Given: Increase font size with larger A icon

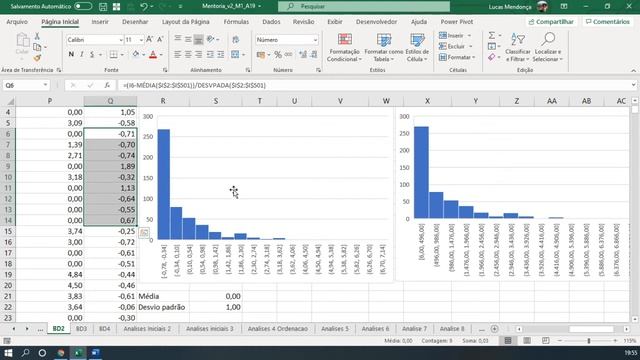Looking at the screenshot, I should 149,40.
